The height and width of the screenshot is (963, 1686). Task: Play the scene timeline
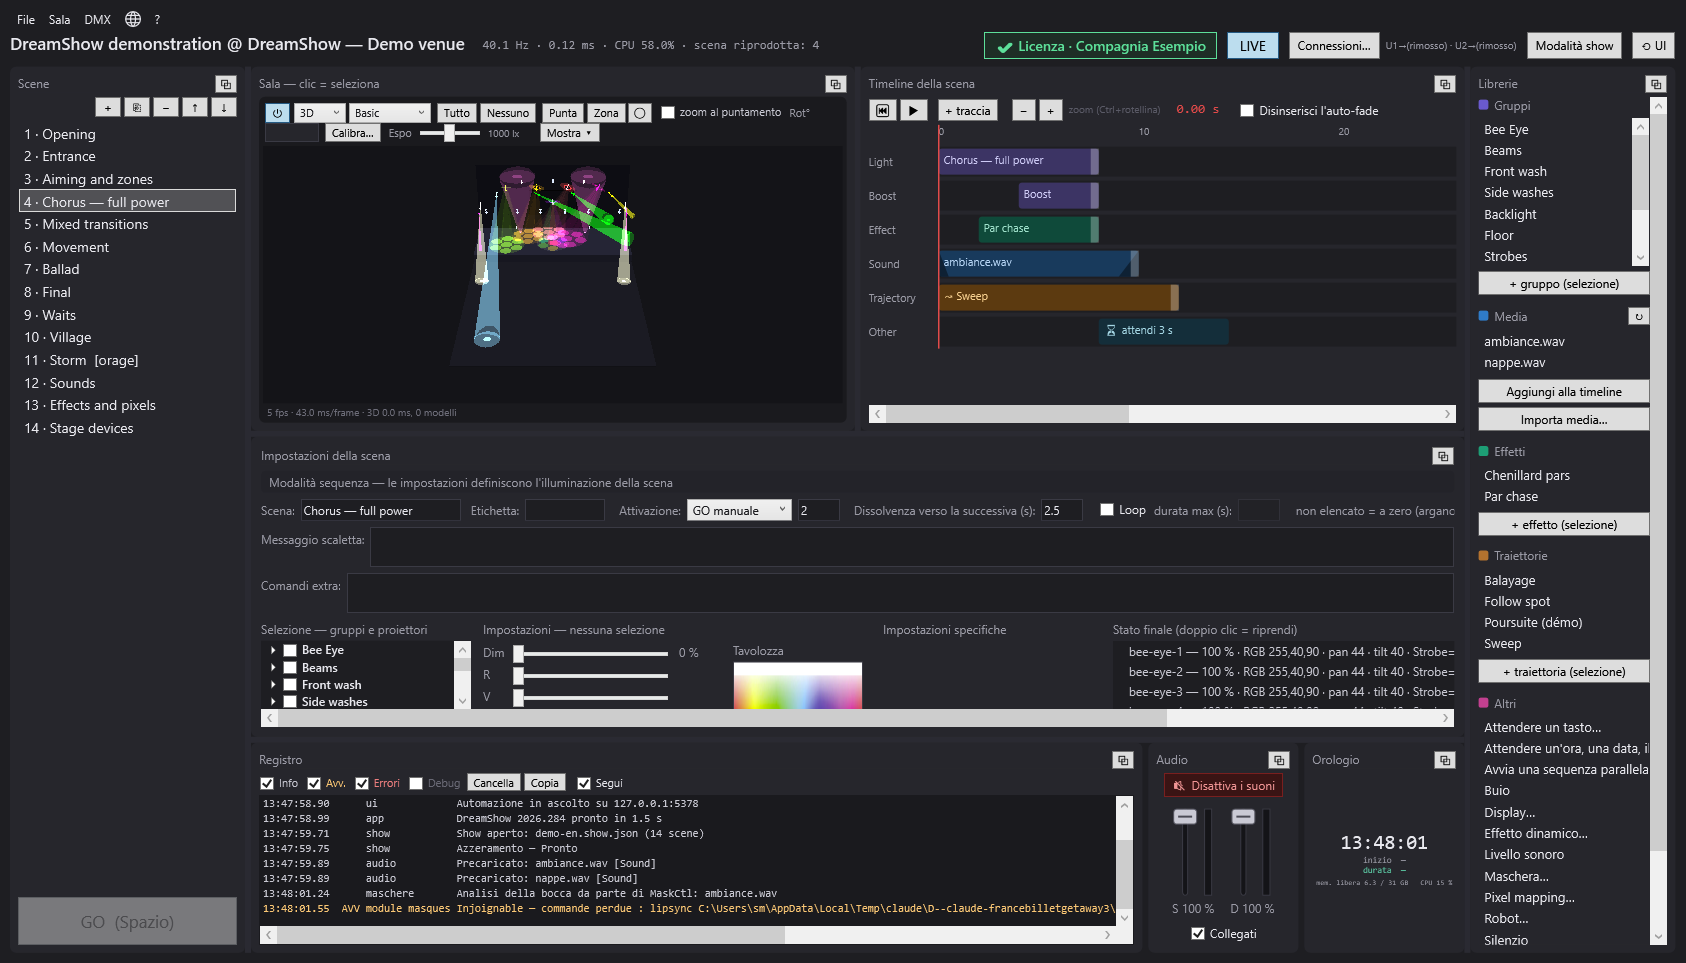tap(913, 110)
